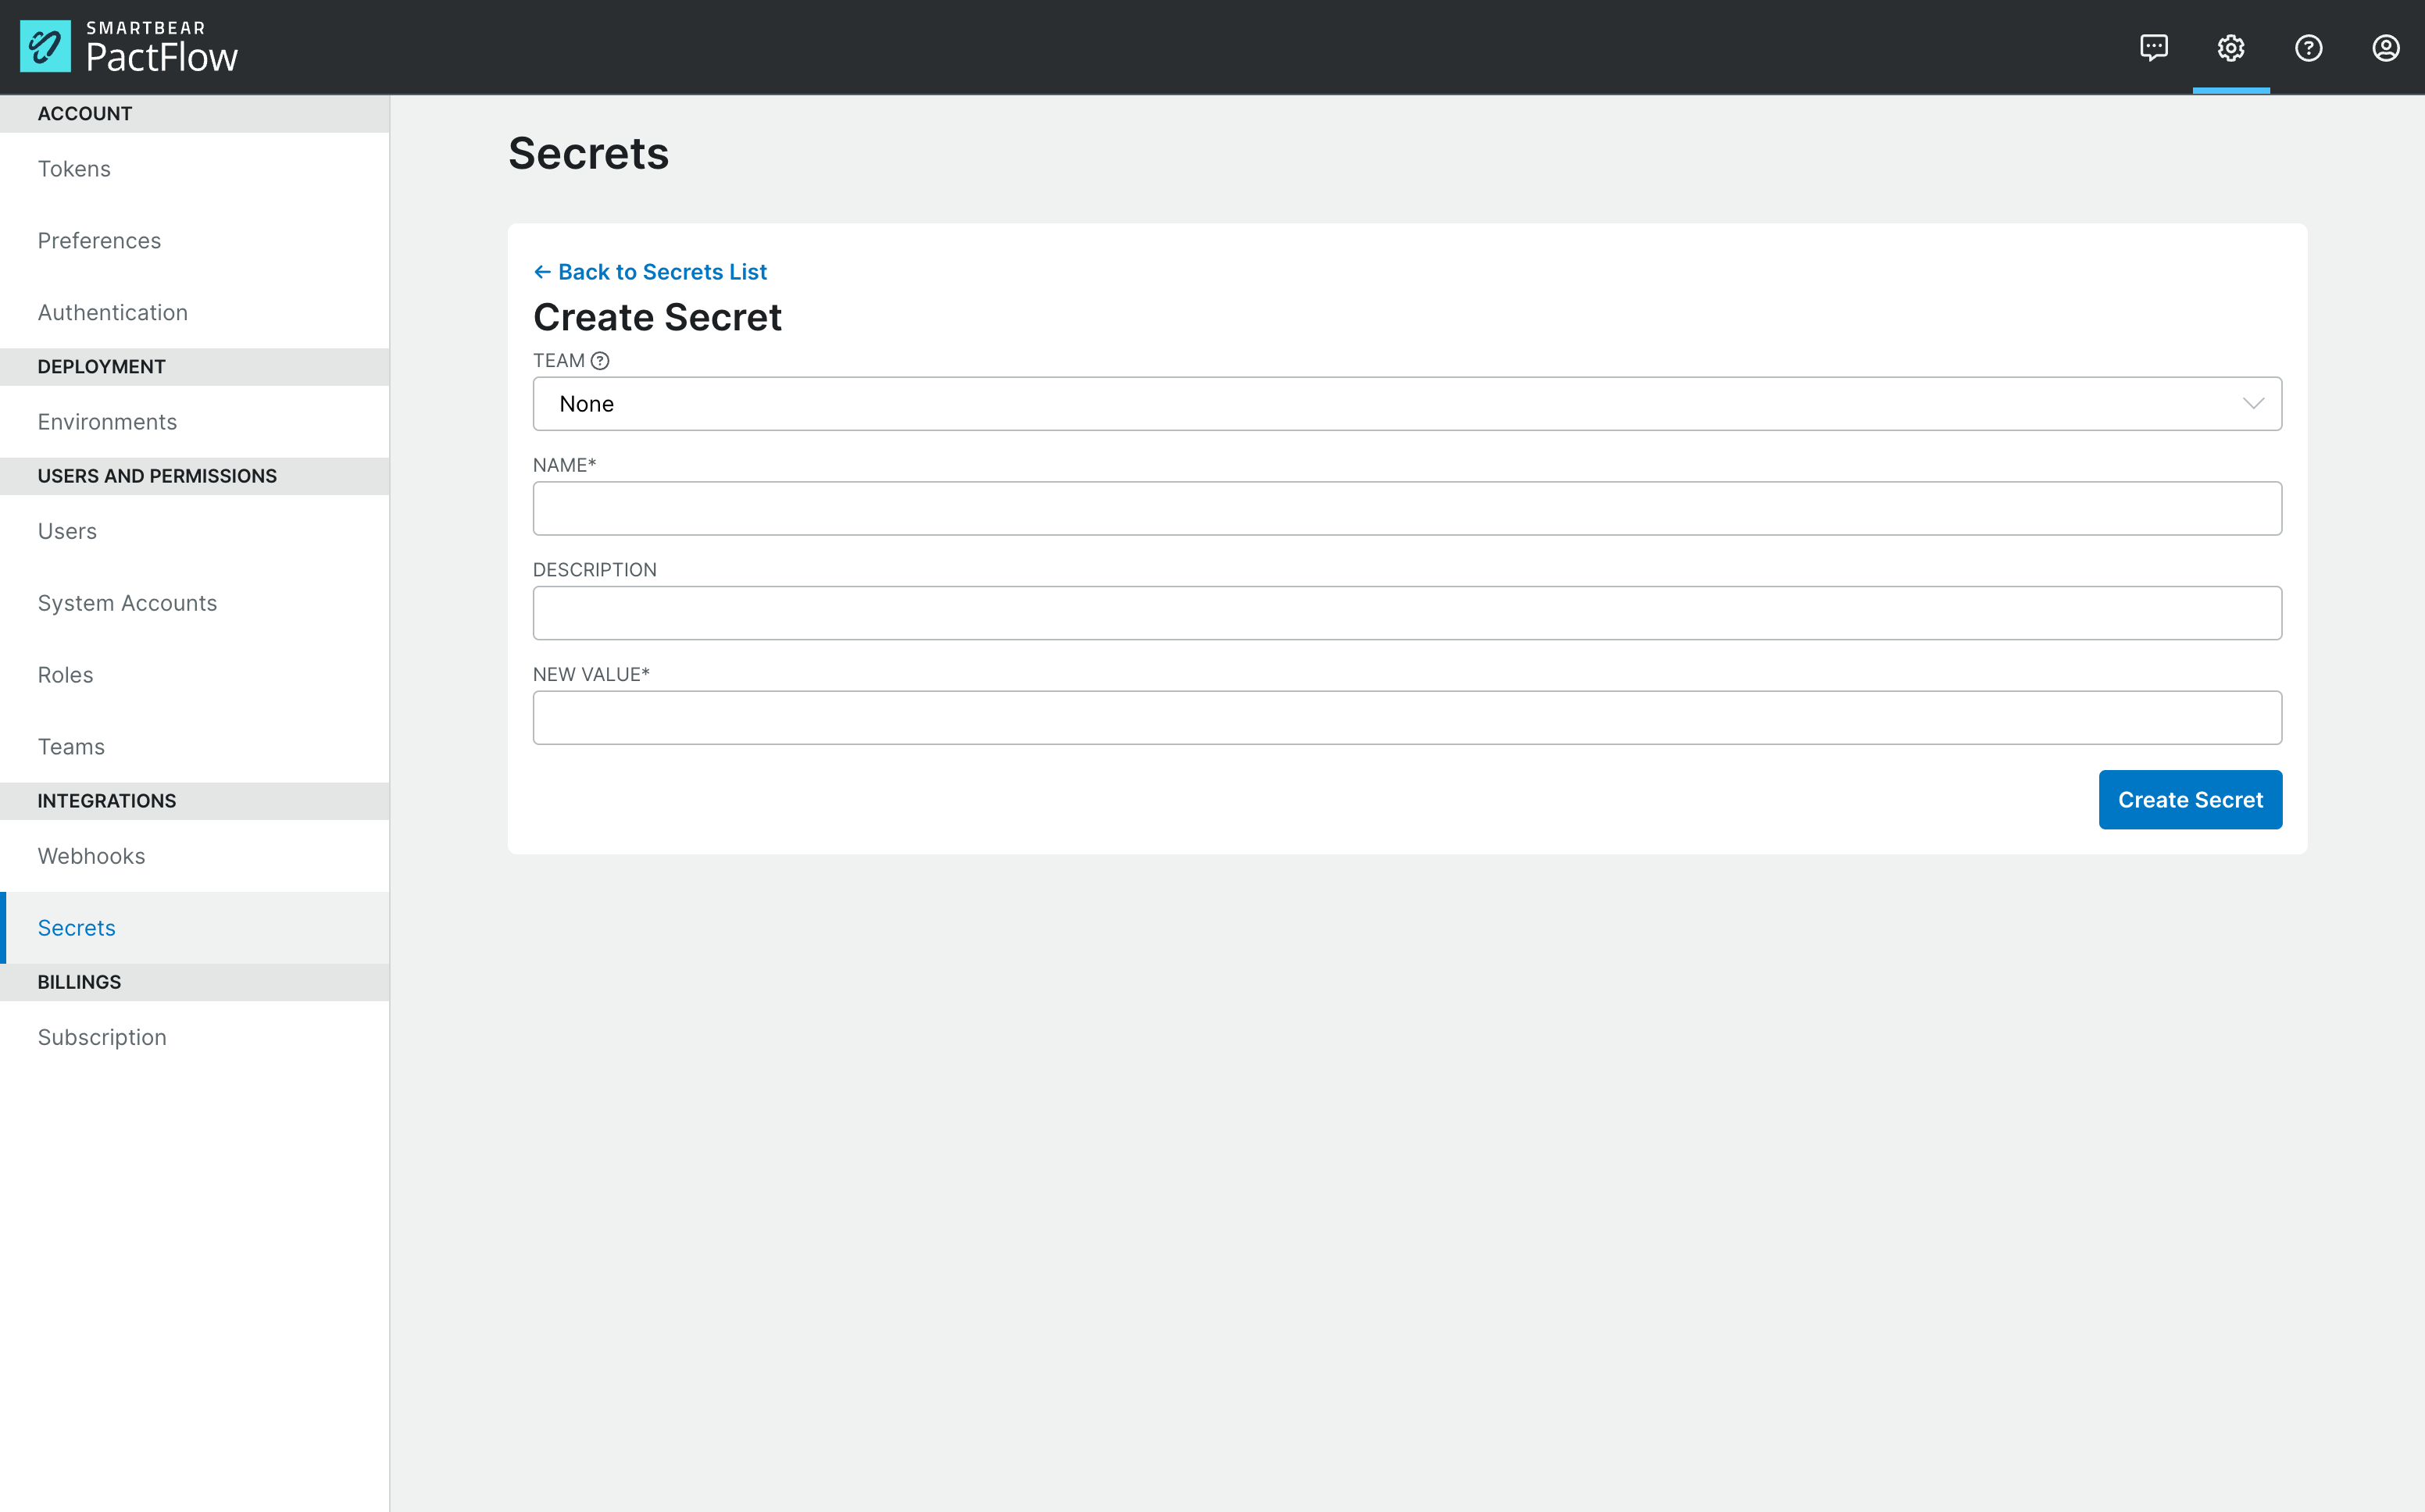Image resolution: width=2425 pixels, height=1512 pixels.
Task: Navigate to Subscription billing page
Action: [x=101, y=1036]
